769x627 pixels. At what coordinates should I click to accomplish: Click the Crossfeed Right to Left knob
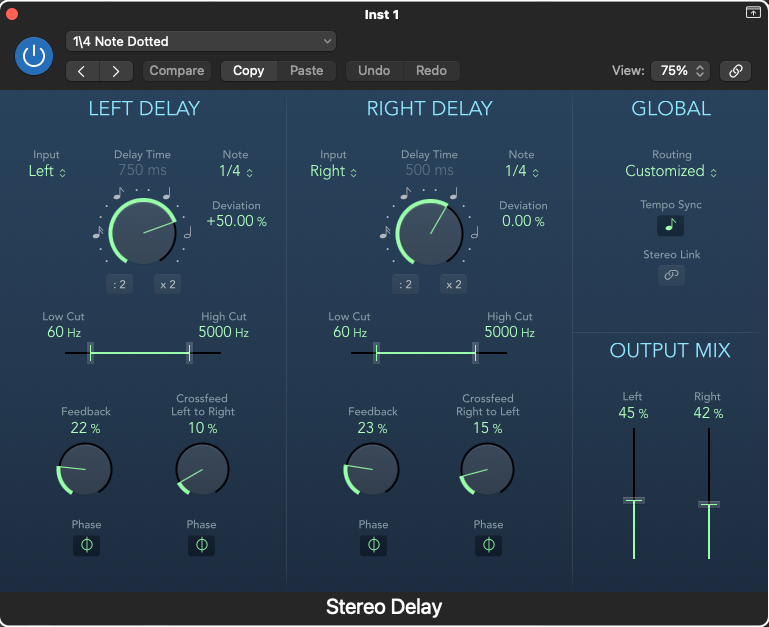click(487, 469)
